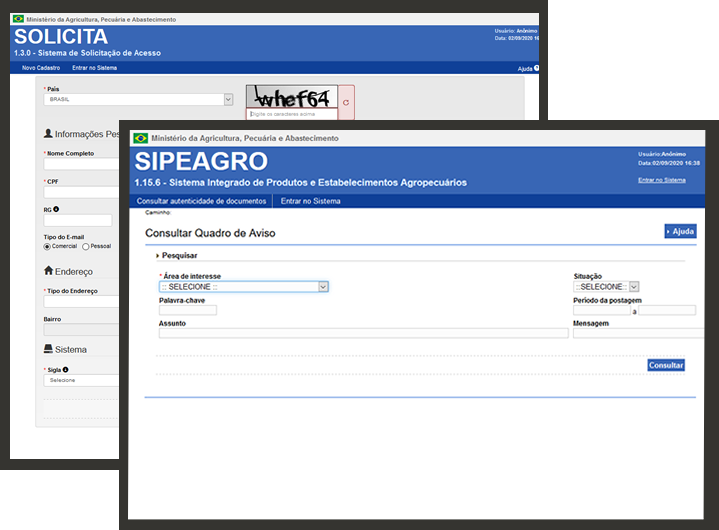719x530 pixels.
Task: Collapse the Pesquisar section
Action: (x=177, y=255)
